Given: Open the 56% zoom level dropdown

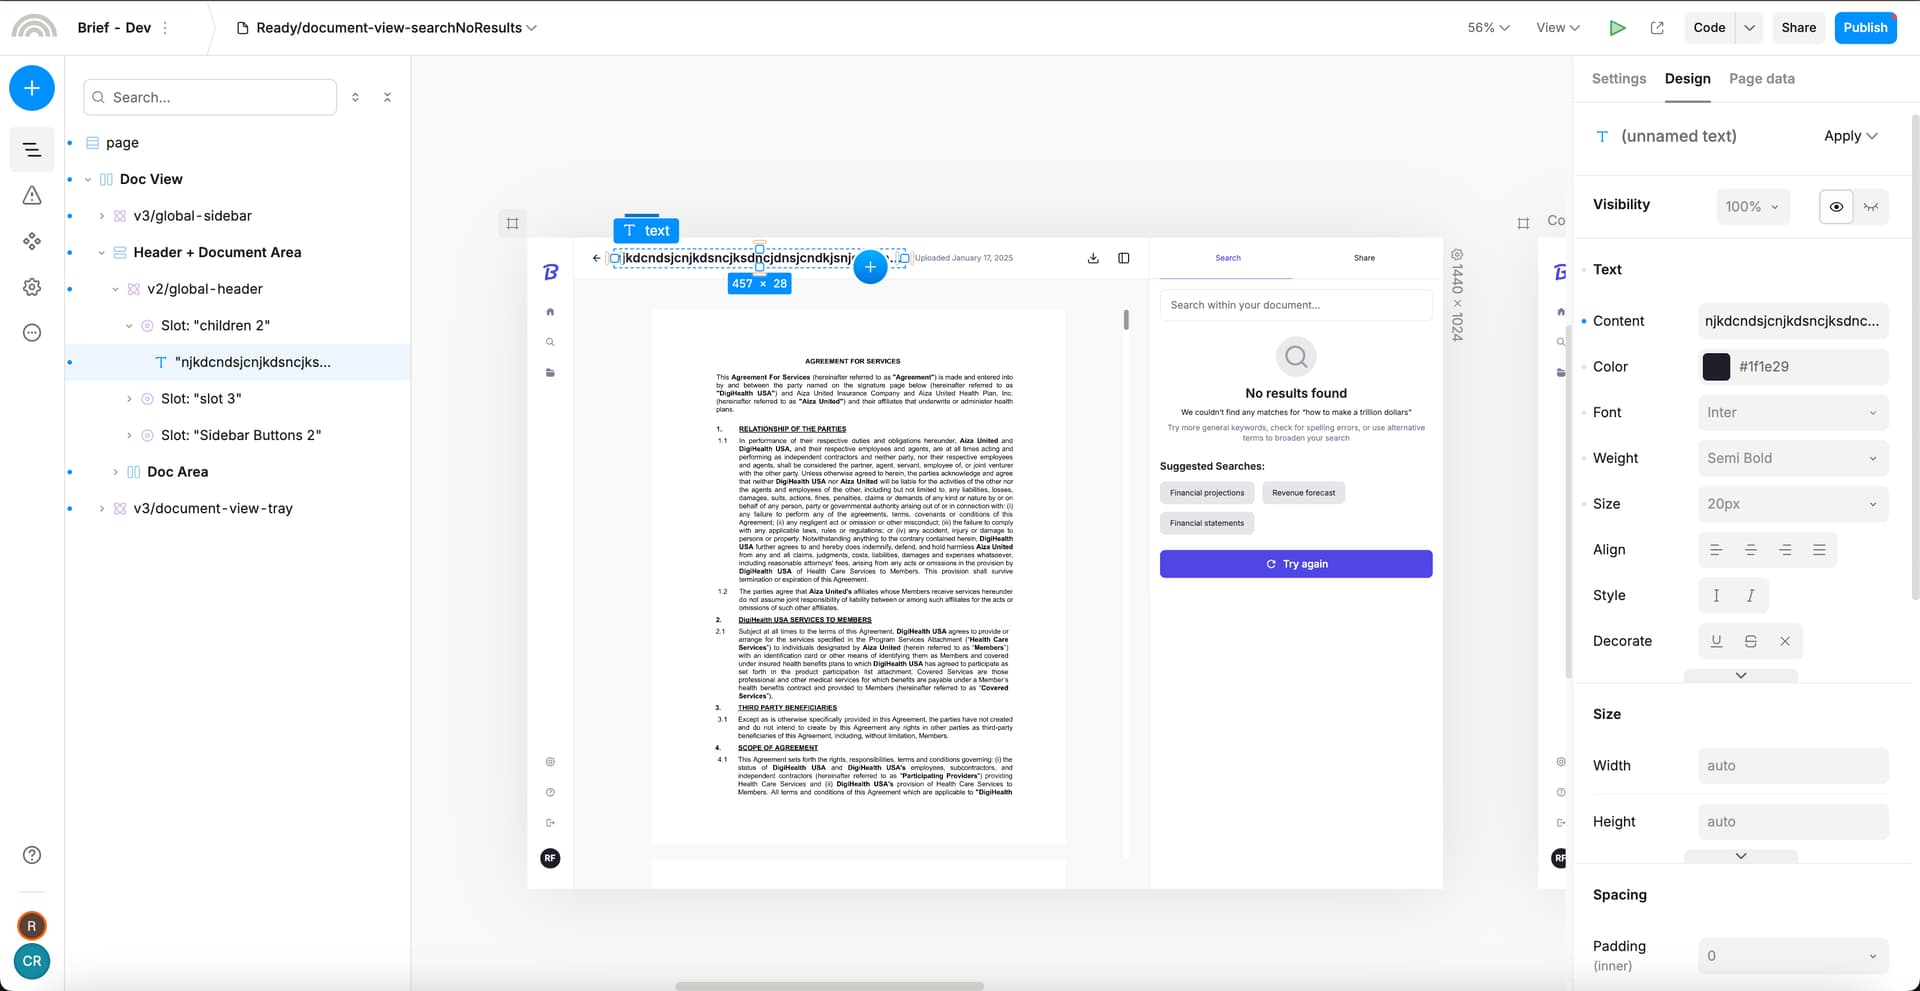Looking at the screenshot, I should tap(1488, 28).
